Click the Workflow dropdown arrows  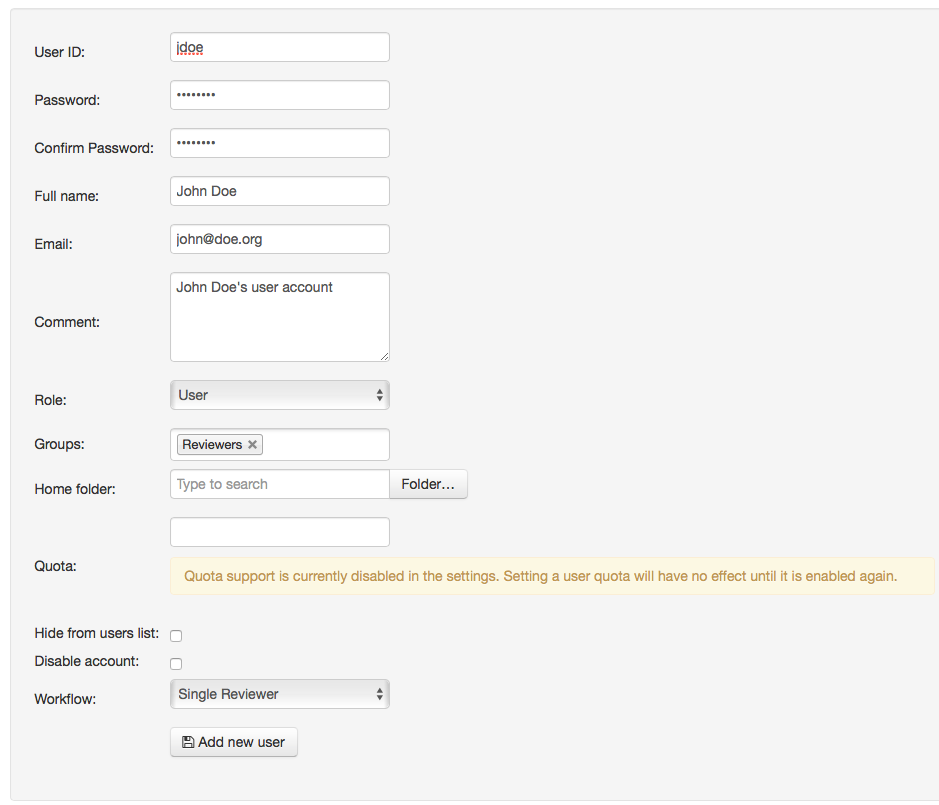pos(379,694)
